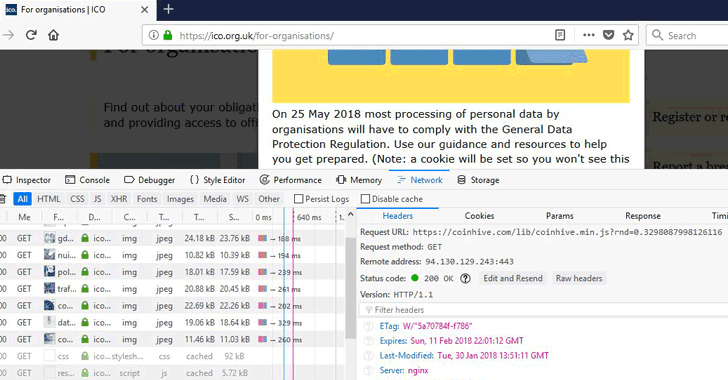Click thumbnail icon of the 'pol...' image request
Image resolution: width=728 pixels, height=380 pixels.
tap(49, 272)
